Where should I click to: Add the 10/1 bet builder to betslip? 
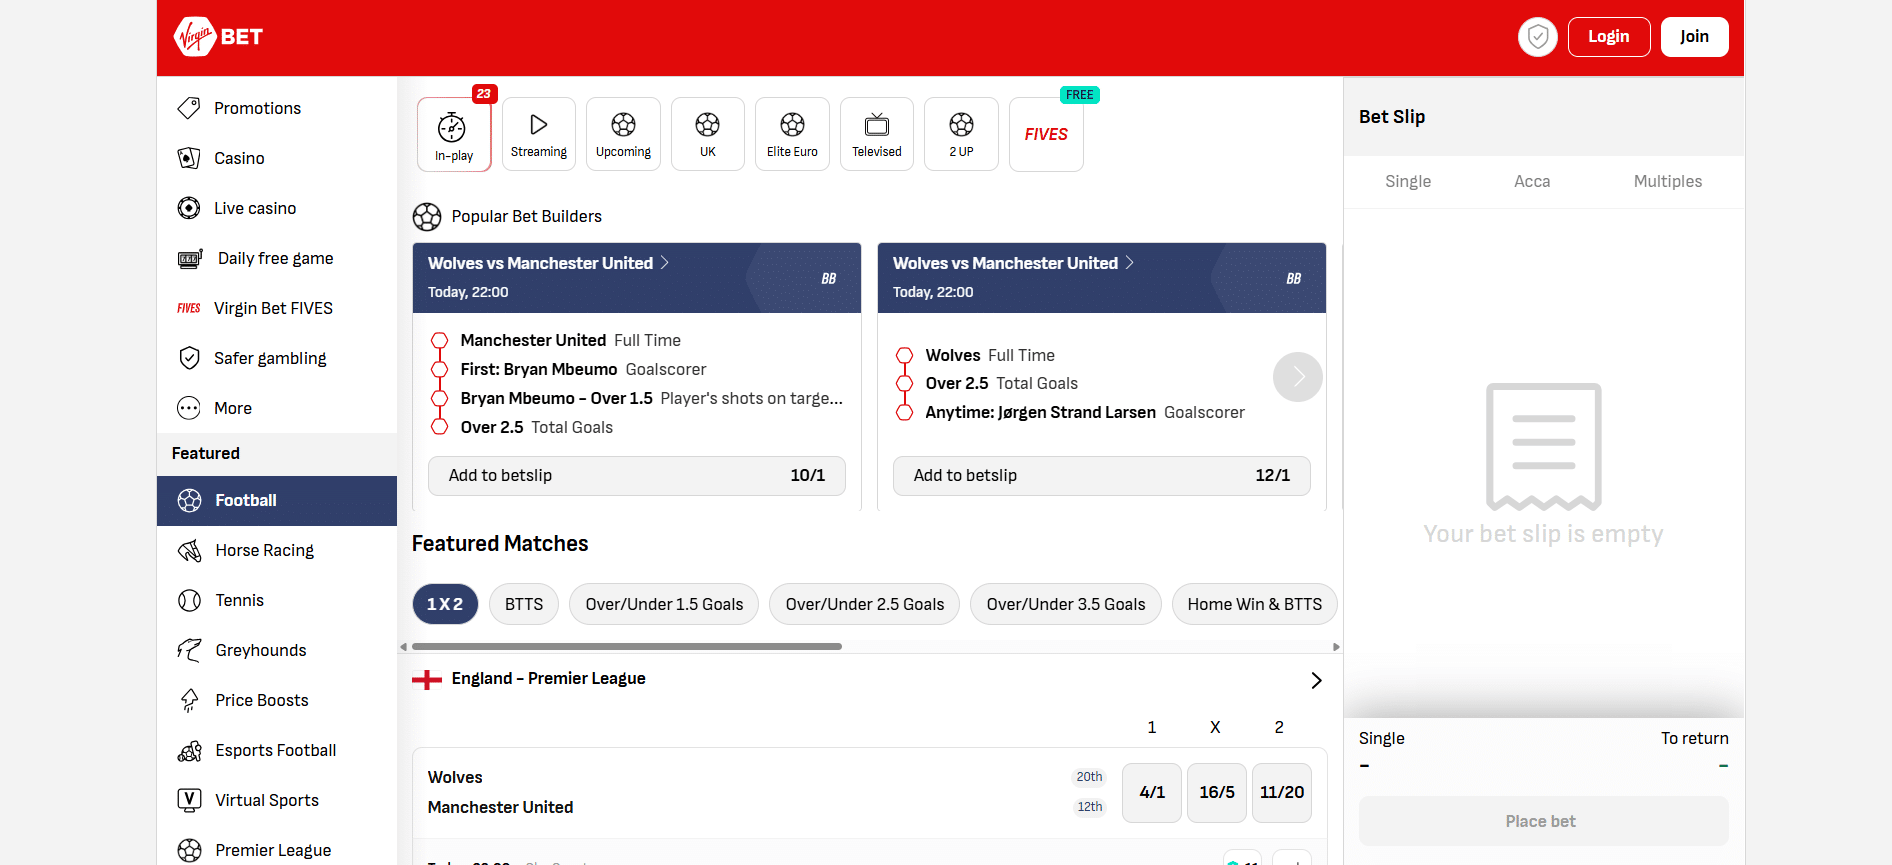(x=637, y=476)
